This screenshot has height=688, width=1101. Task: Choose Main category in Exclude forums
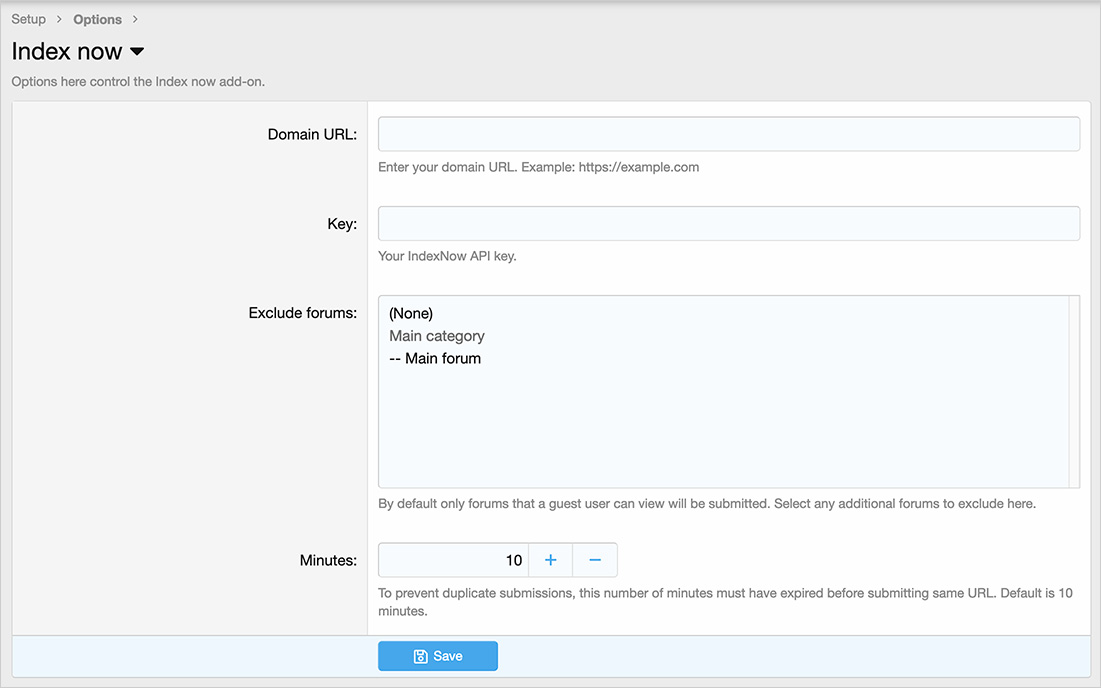437,336
